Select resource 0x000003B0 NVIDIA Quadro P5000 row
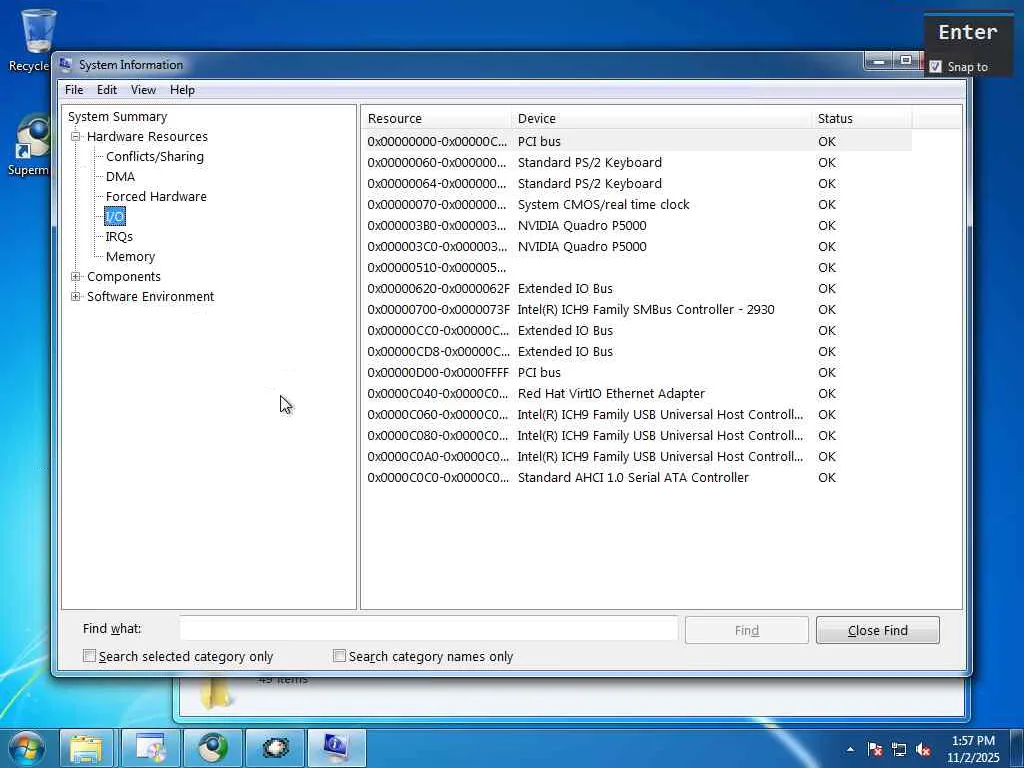 click(x=637, y=225)
